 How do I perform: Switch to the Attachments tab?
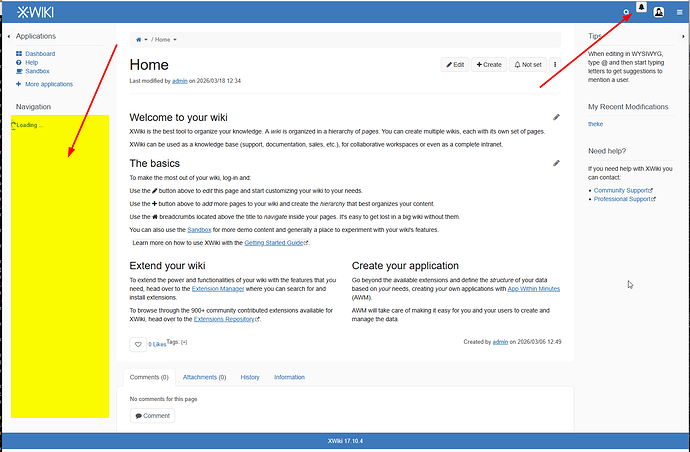tap(203, 377)
